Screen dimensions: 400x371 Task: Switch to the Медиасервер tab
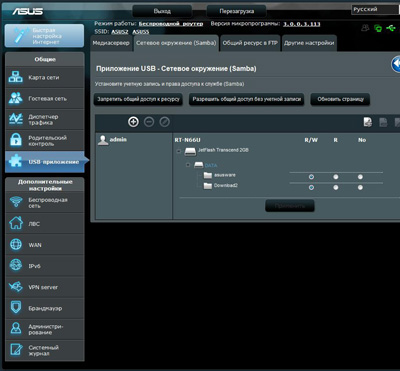pos(111,43)
